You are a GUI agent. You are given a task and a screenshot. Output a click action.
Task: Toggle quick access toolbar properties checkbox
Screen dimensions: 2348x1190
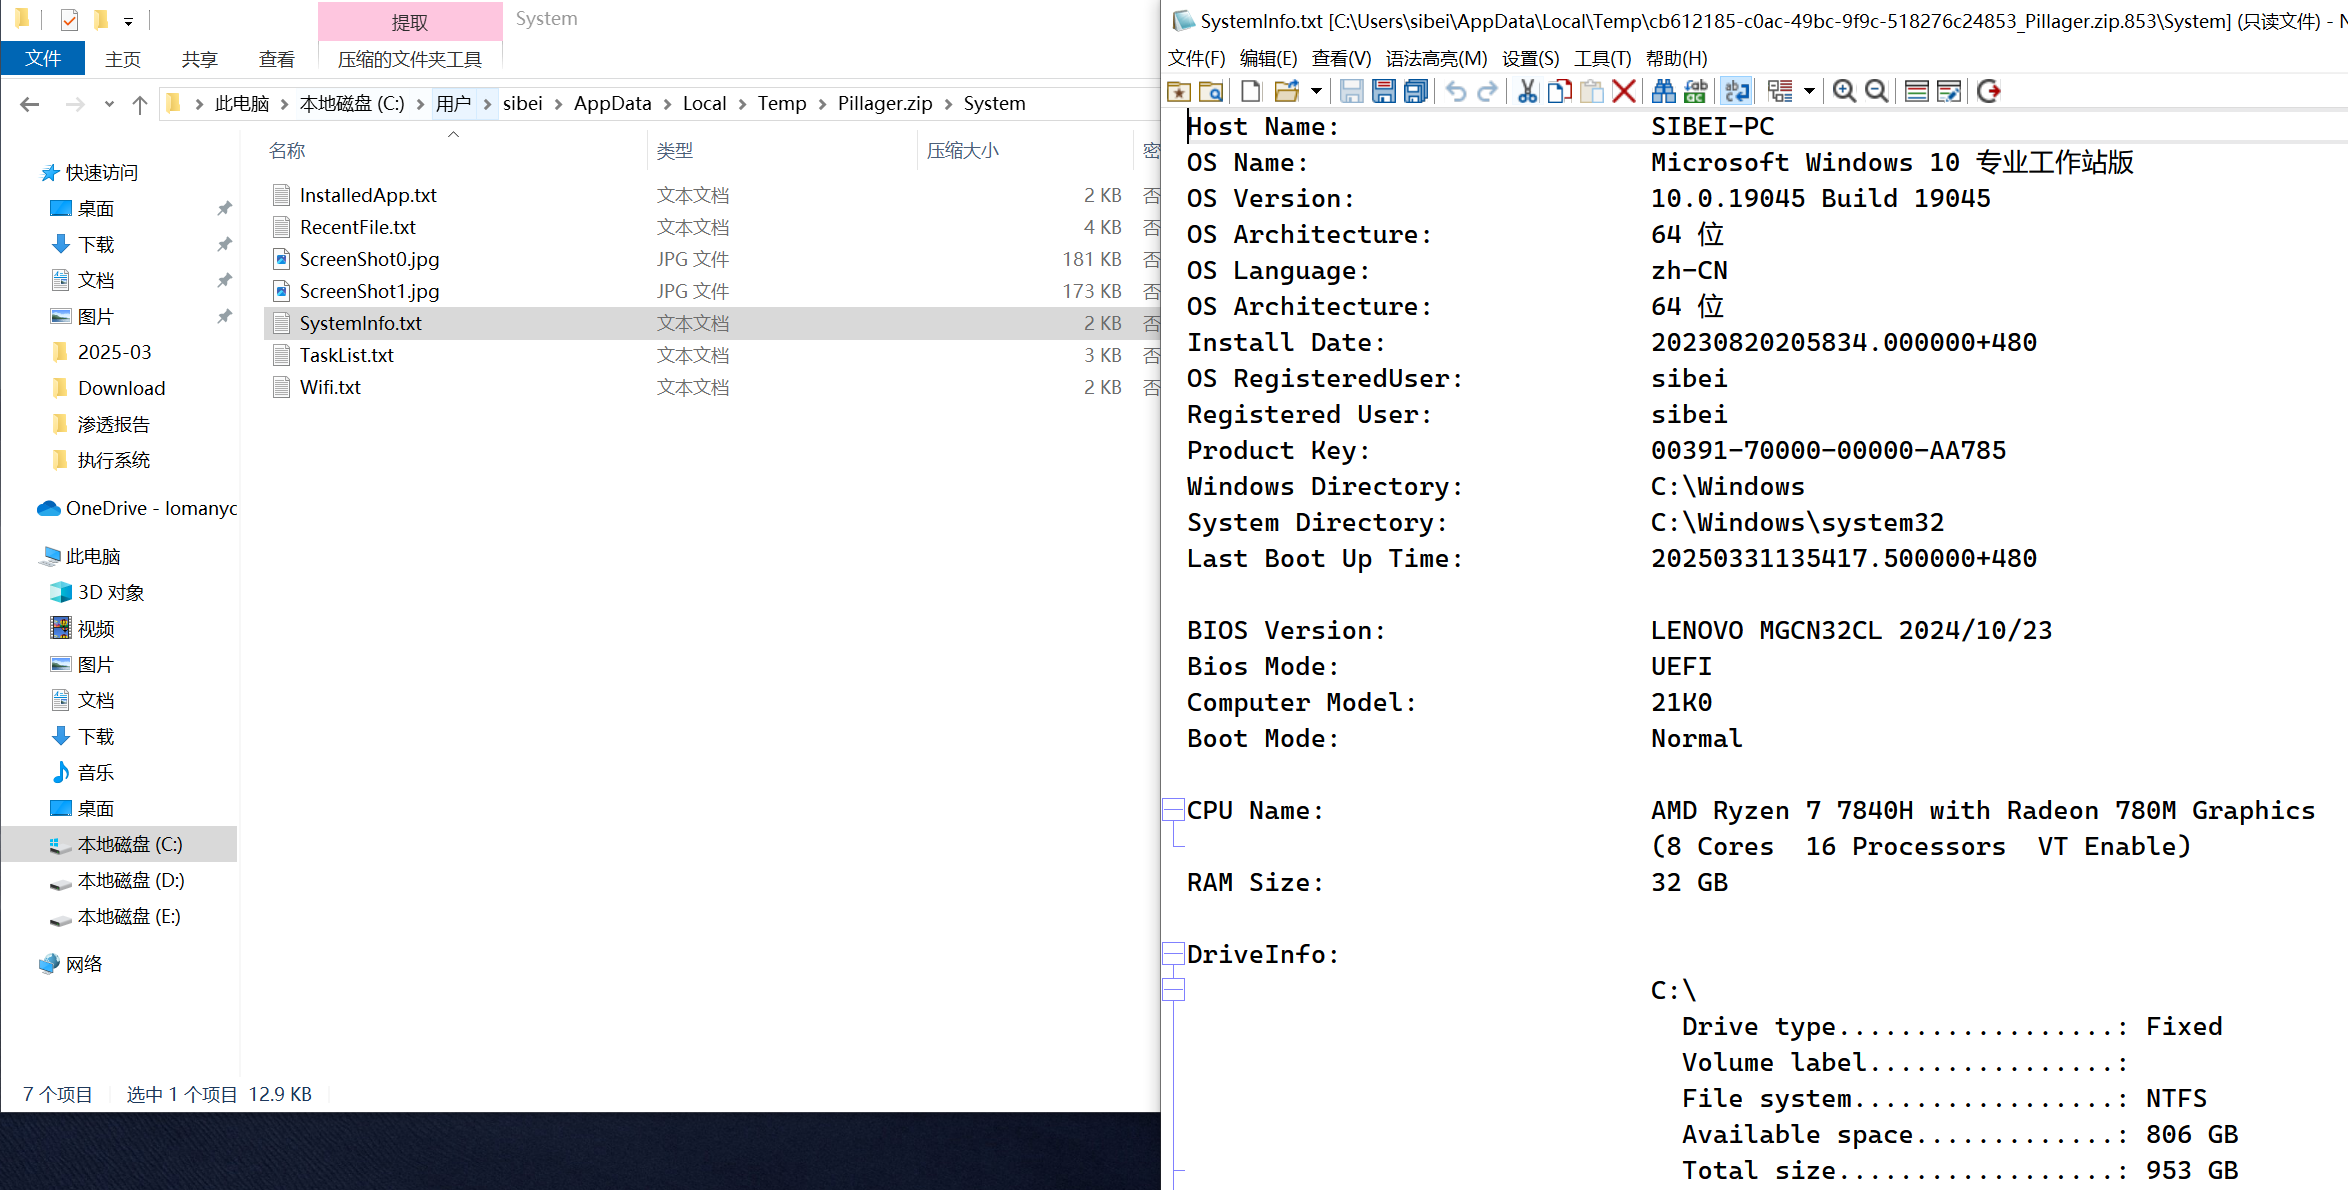[69, 19]
